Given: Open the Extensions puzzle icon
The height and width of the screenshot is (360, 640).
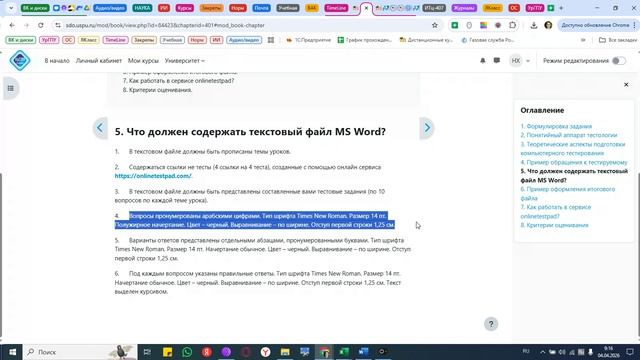Looking at the screenshot, I should [x=512, y=25].
